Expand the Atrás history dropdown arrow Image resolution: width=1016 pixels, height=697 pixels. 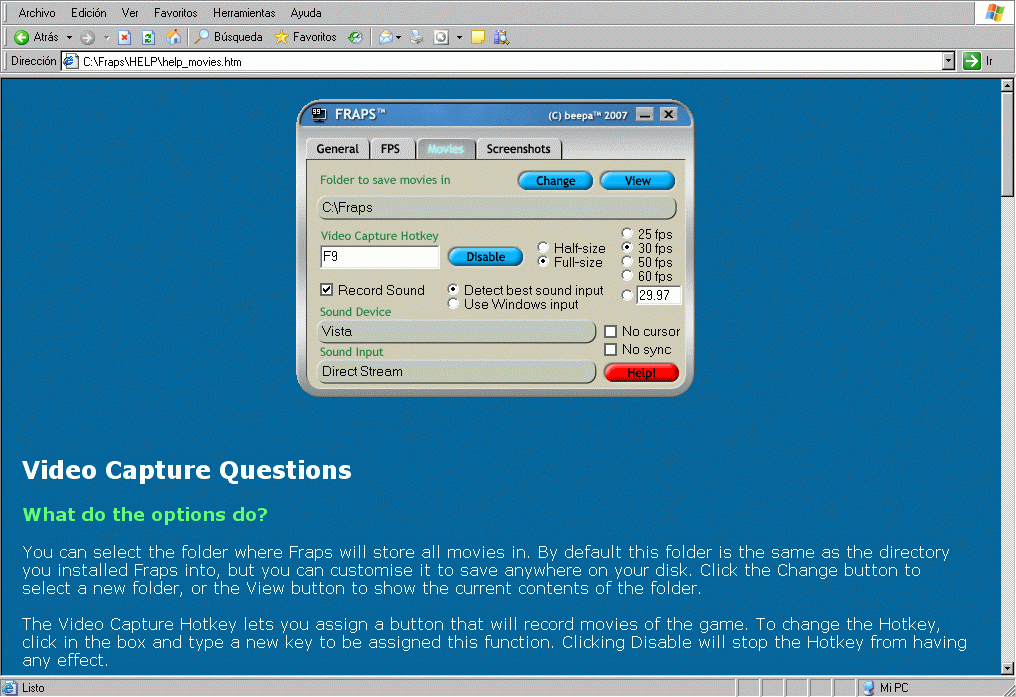(x=69, y=37)
